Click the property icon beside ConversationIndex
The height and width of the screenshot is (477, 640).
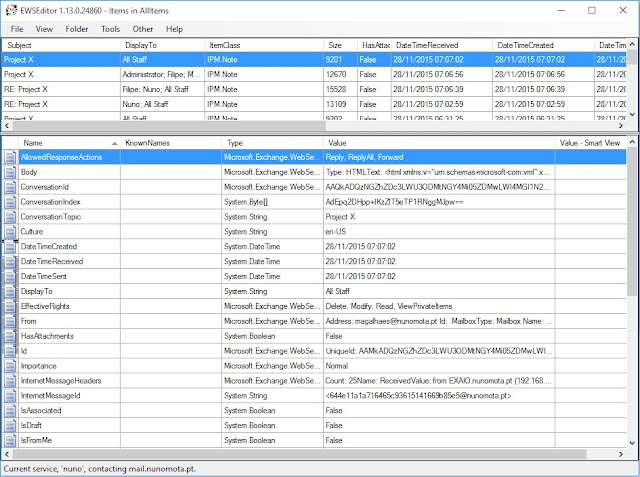pos(10,202)
